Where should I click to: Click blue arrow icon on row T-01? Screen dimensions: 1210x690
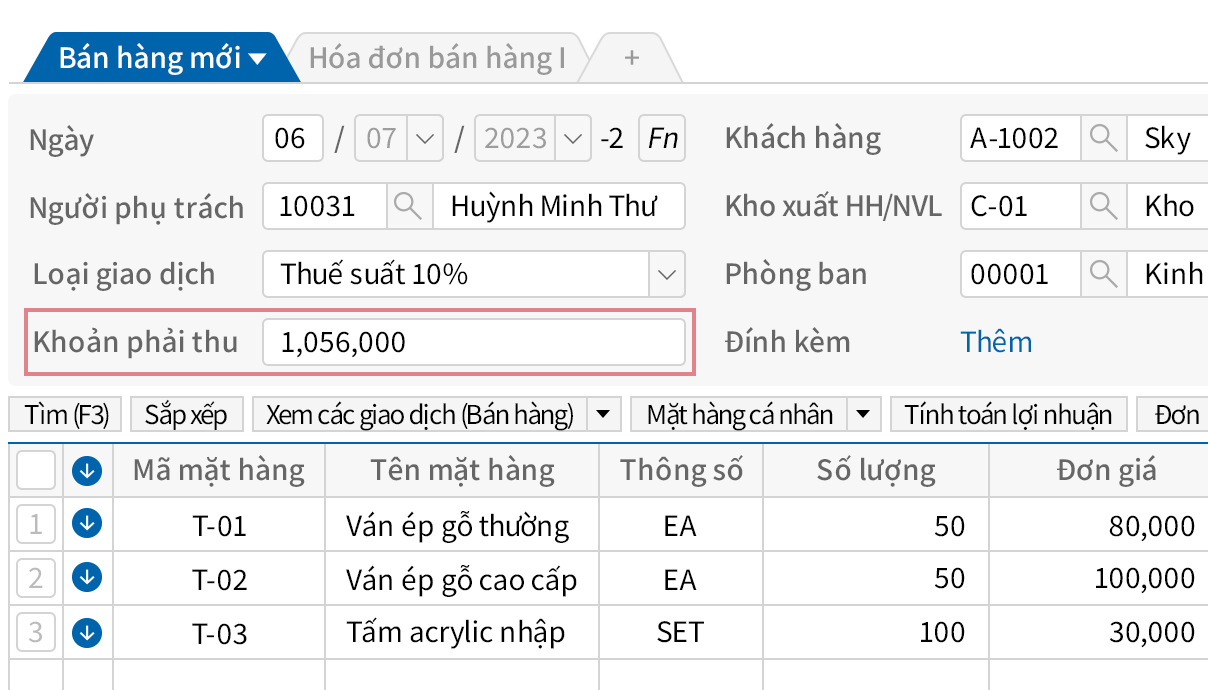(x=86, y=525)
